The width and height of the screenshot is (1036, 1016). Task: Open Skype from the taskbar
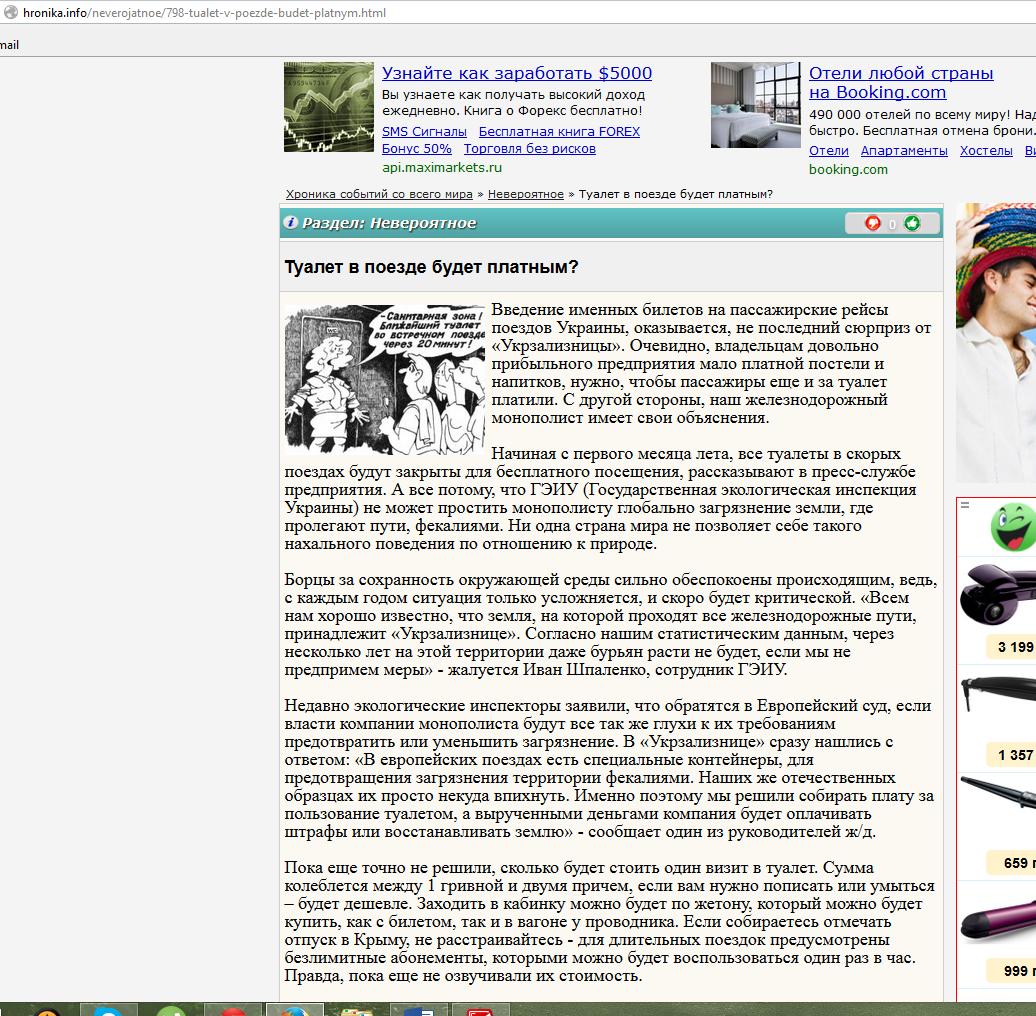[x=108, y=1009]
